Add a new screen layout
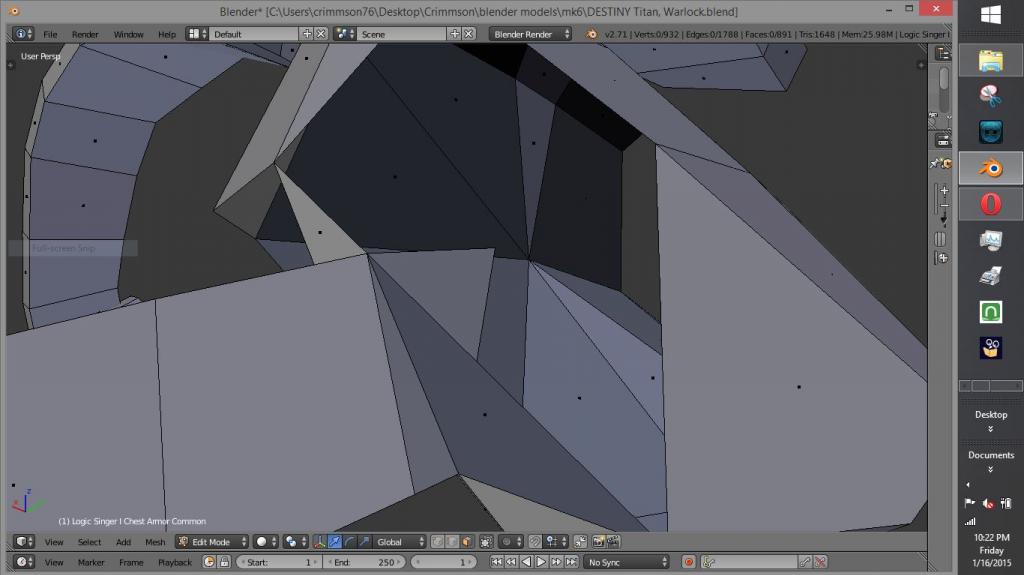The image size is (1024, 575). pos(307,34)
